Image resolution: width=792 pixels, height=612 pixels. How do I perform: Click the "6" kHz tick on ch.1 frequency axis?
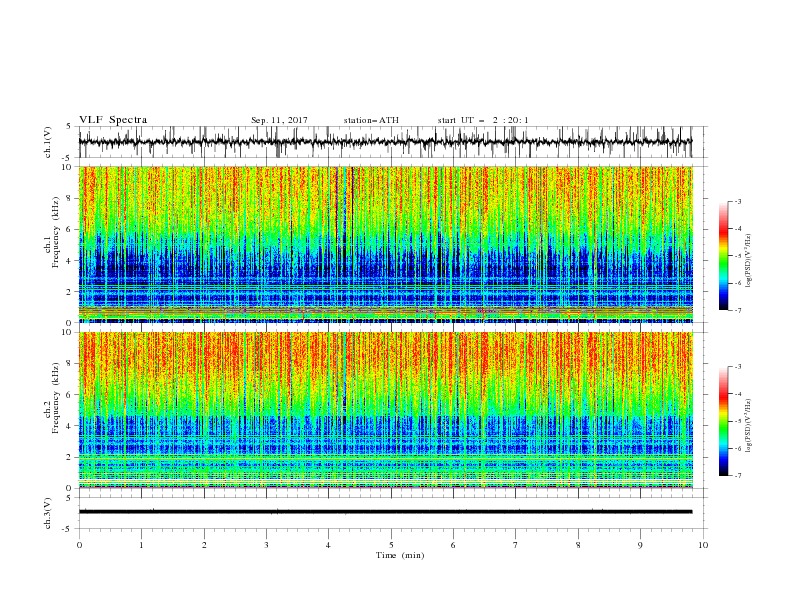point(70,230)
